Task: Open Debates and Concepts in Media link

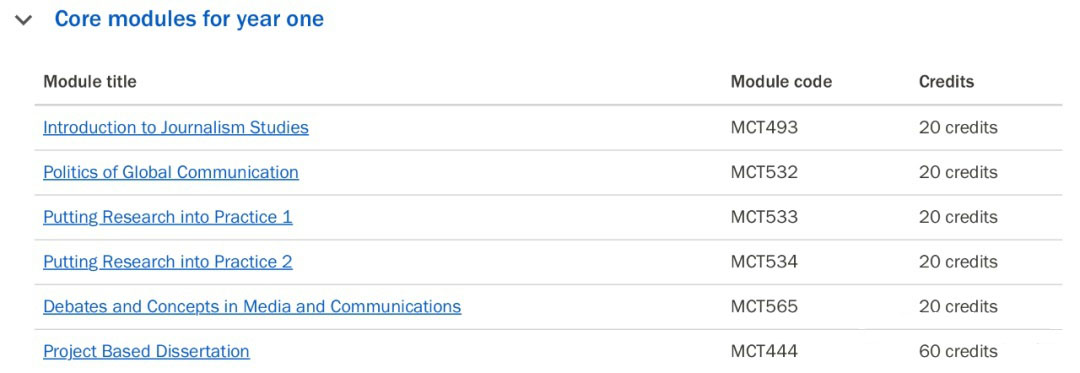Action: pyautogui.click(x=252, y=306)
